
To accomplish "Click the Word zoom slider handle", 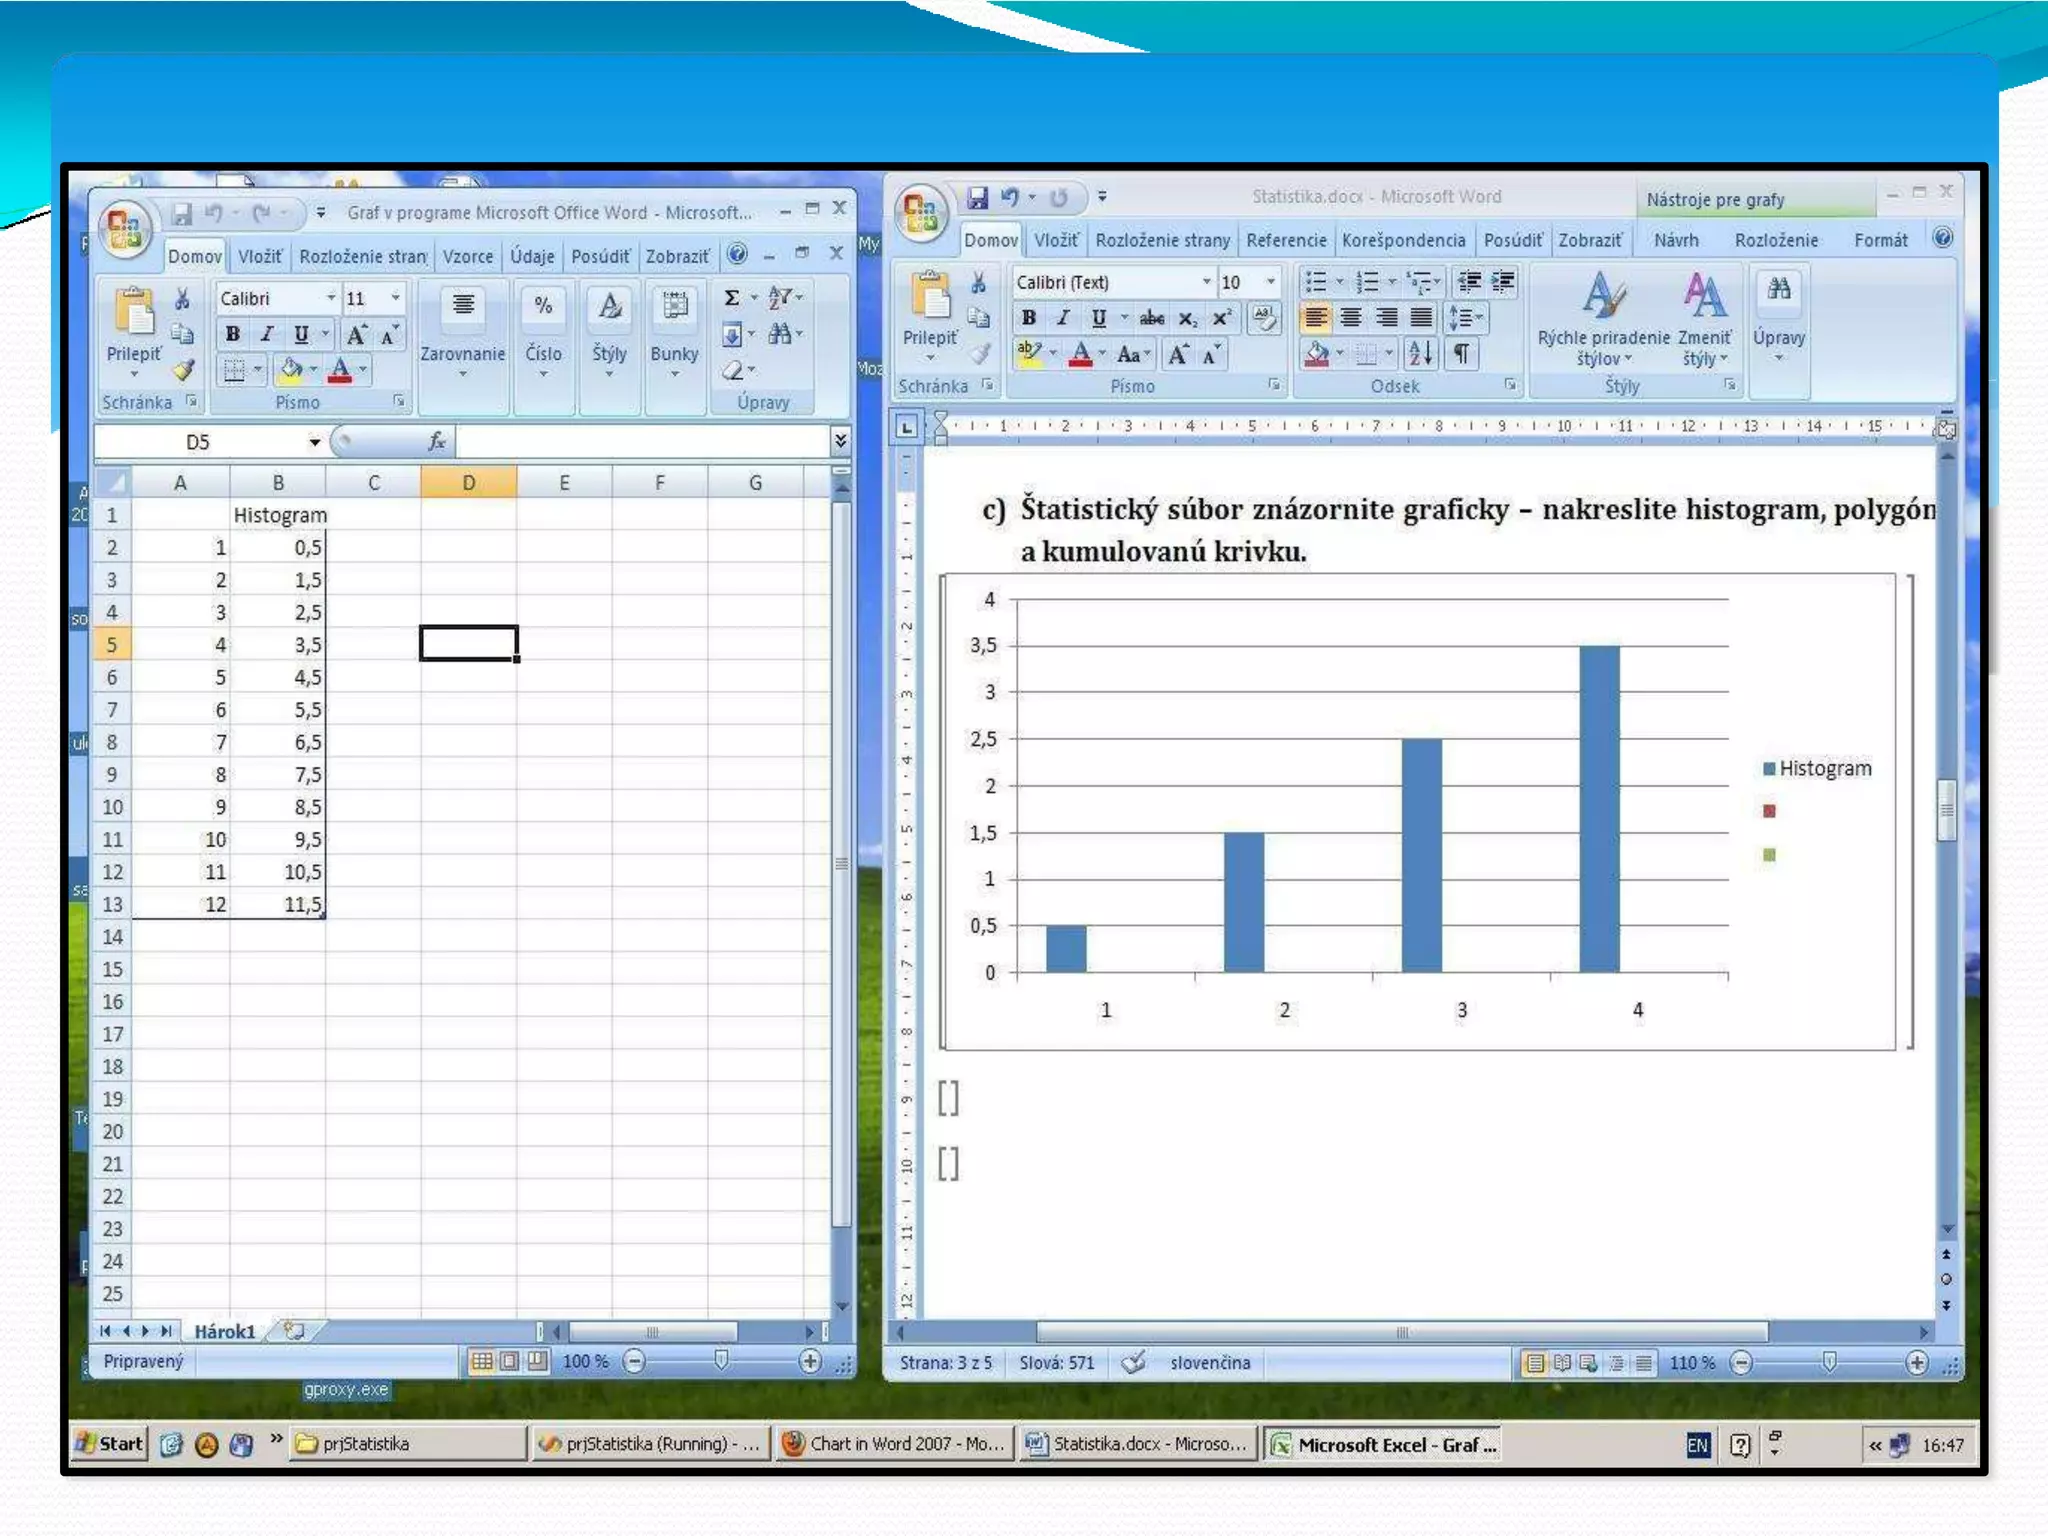I will coord(1829,1362).
